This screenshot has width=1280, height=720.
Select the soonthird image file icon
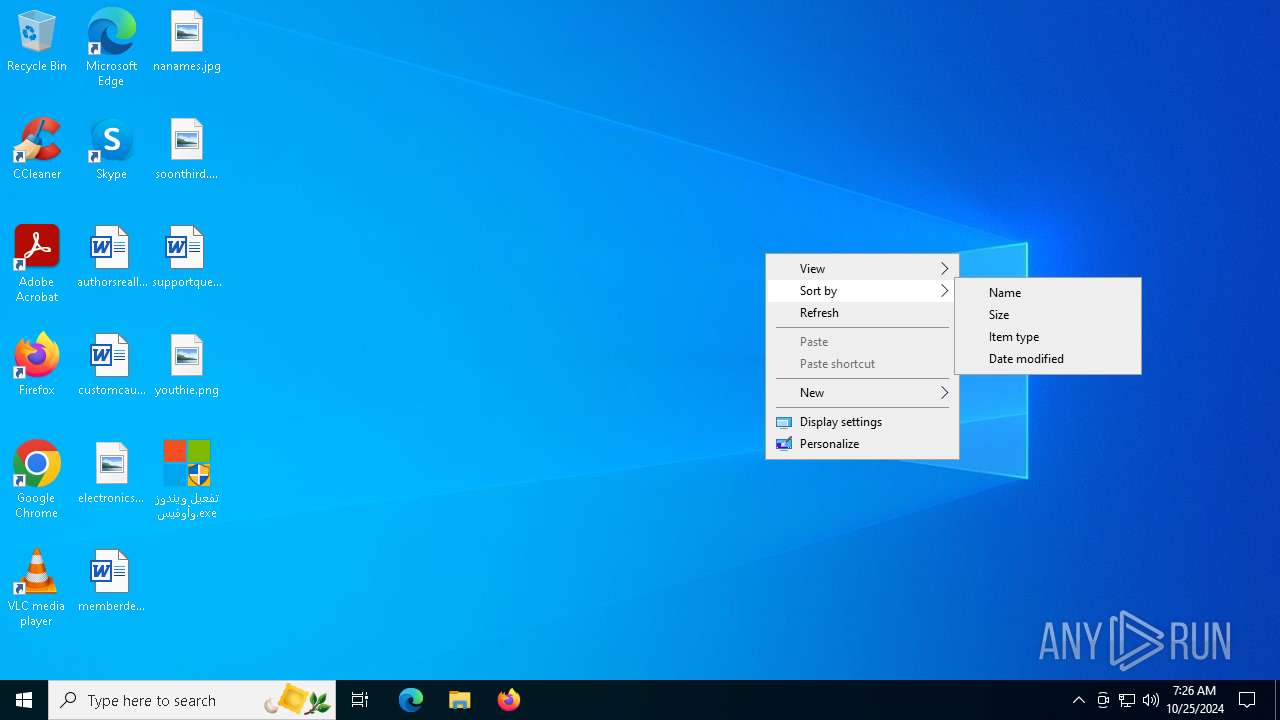pos(187,150)
